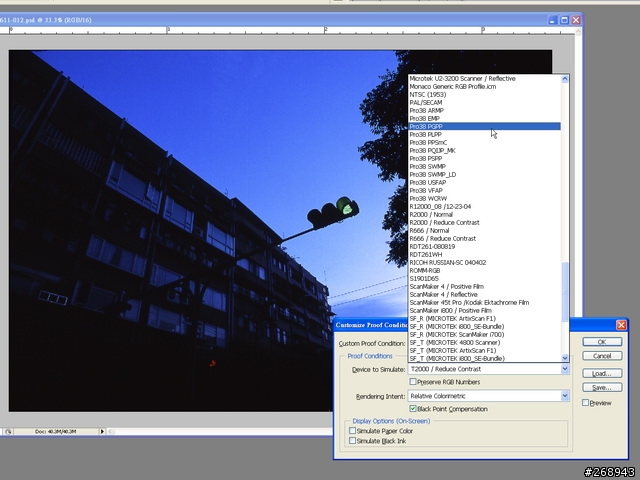Select R666 / Normal profile
The image size is (640, 480).
click(484, 231)
